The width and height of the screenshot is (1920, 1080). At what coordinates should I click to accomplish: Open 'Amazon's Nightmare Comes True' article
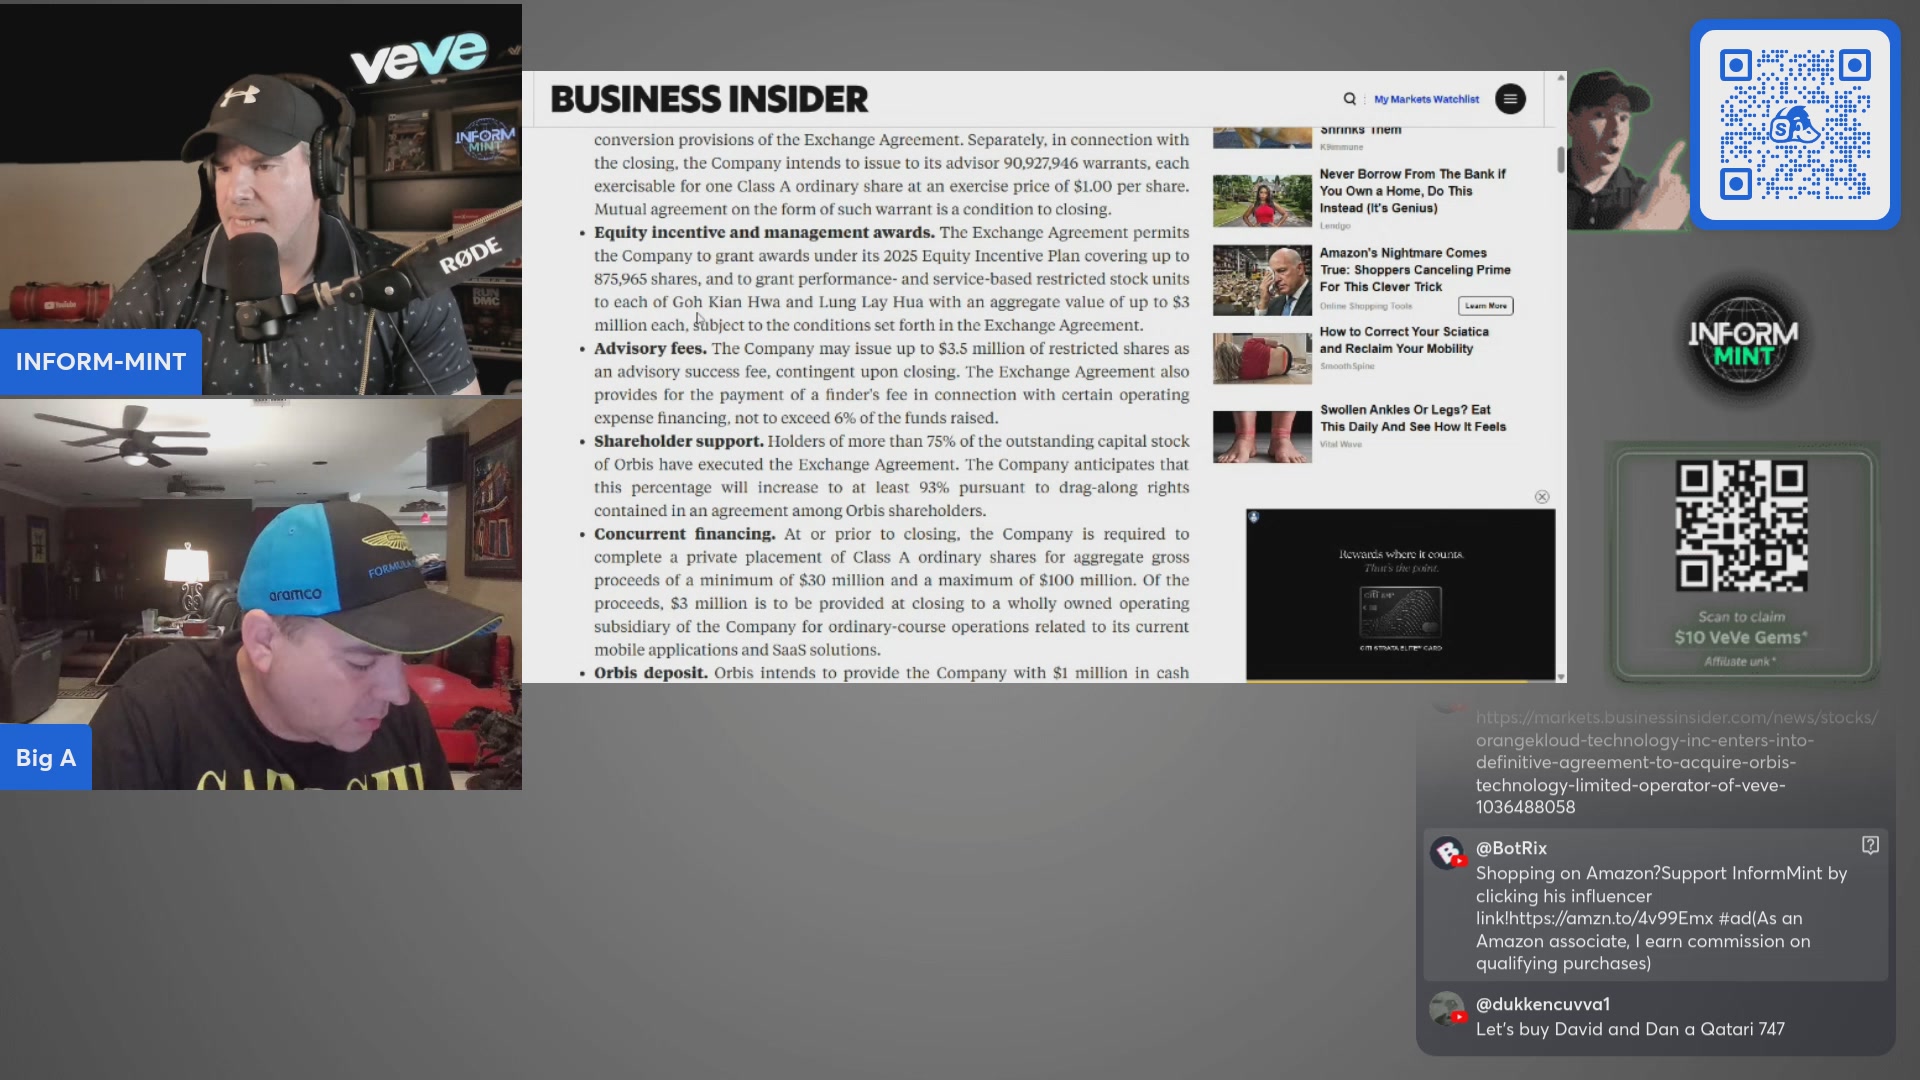tap(1415, 270)
